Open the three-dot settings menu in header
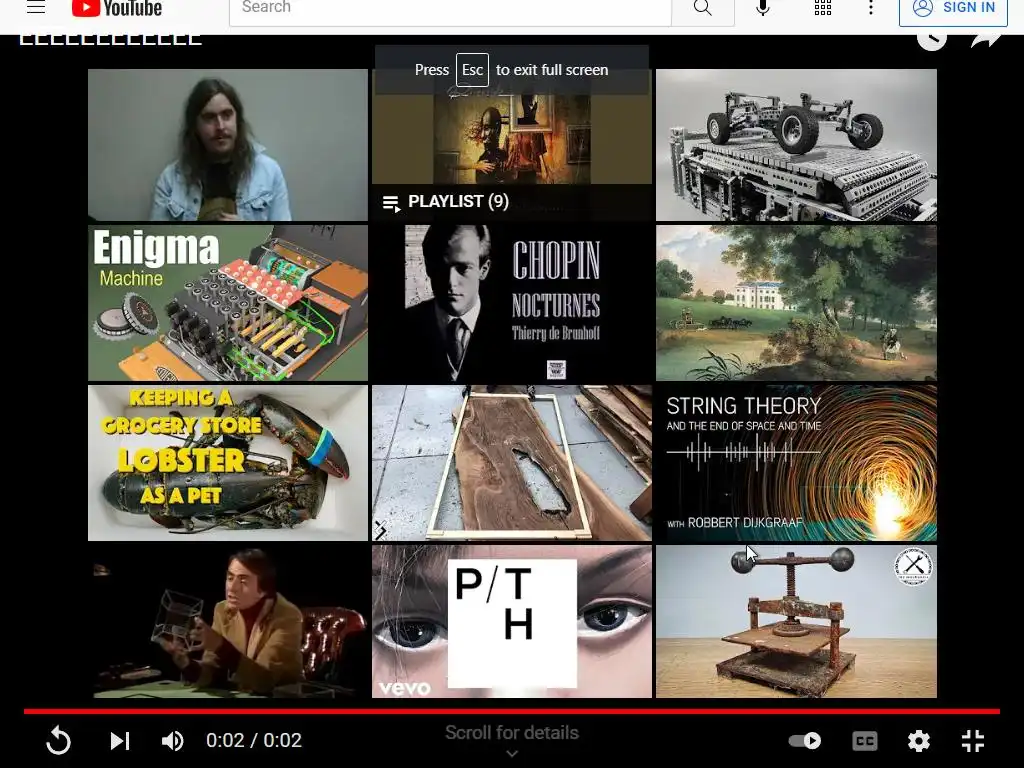The height and width of the screenshot is (768, 1024). (871, 8)
